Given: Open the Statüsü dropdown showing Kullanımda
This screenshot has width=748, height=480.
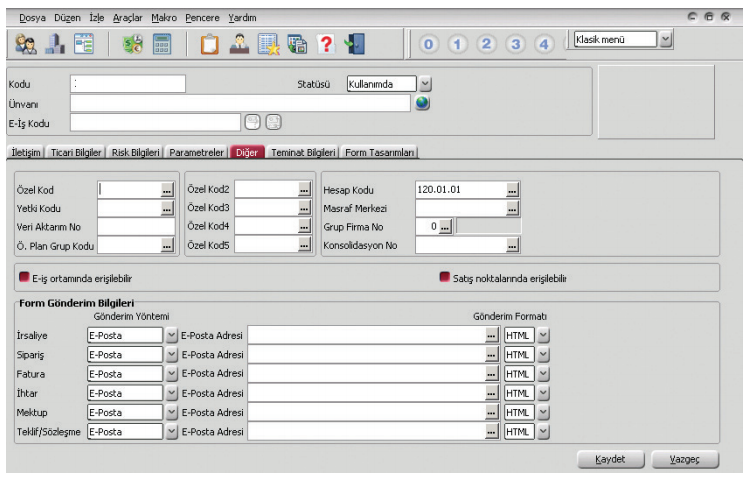Looking at the screenshot, I should pos(425,84).
